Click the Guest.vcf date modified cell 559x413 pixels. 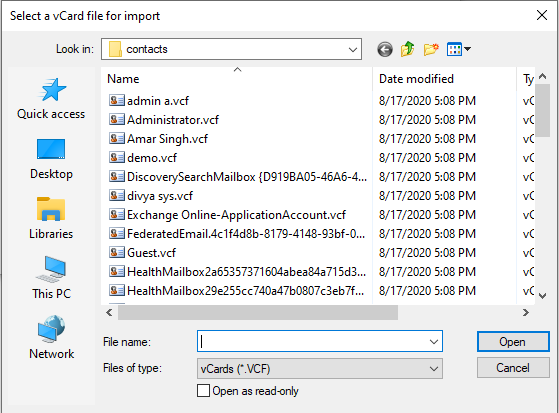pos(427,253)
